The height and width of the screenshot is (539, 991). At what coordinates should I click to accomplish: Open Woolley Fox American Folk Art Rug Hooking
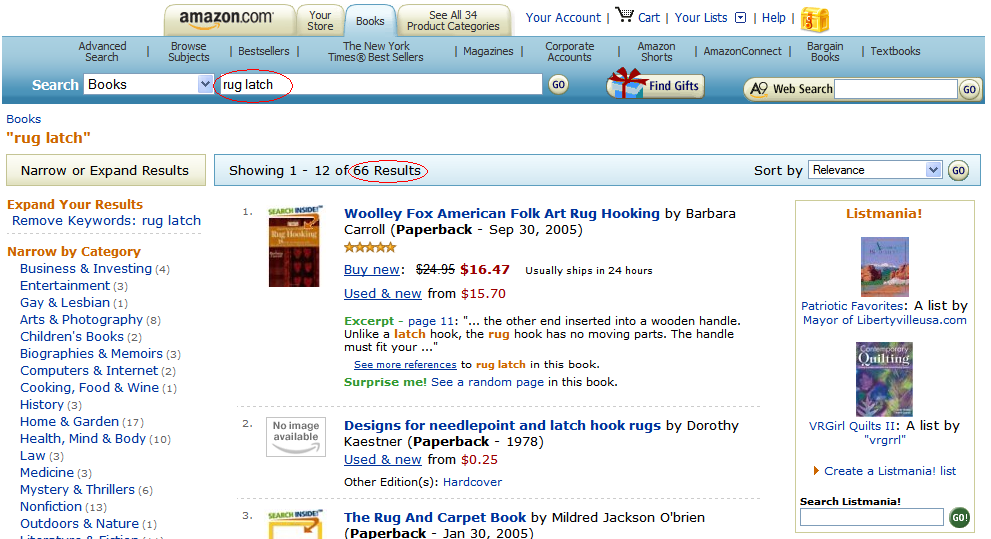click(501, 214)
